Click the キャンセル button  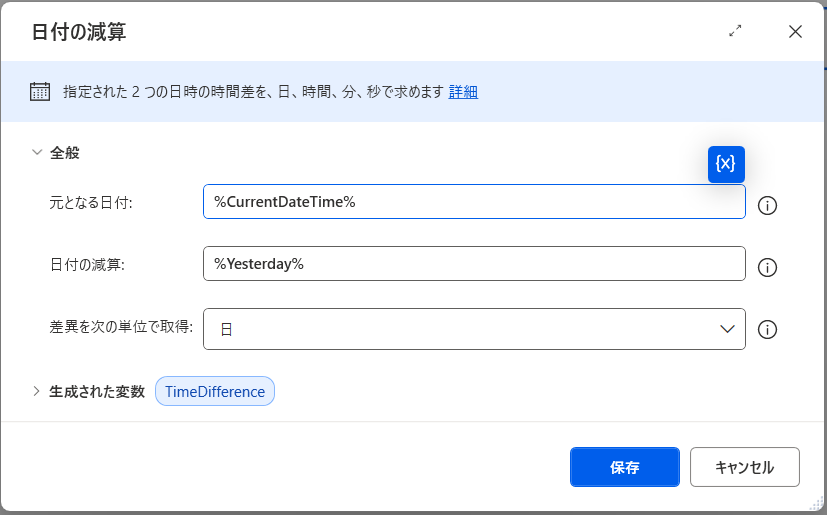[x=744, y=467]
